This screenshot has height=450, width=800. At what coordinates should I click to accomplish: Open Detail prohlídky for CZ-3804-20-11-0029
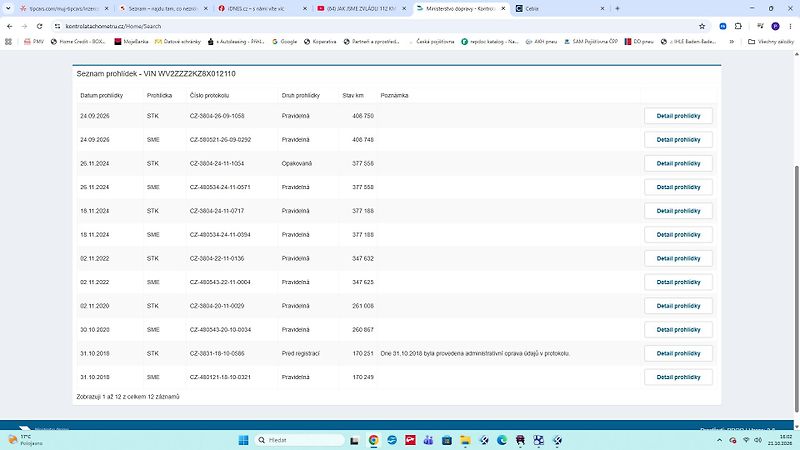(678, 306)
